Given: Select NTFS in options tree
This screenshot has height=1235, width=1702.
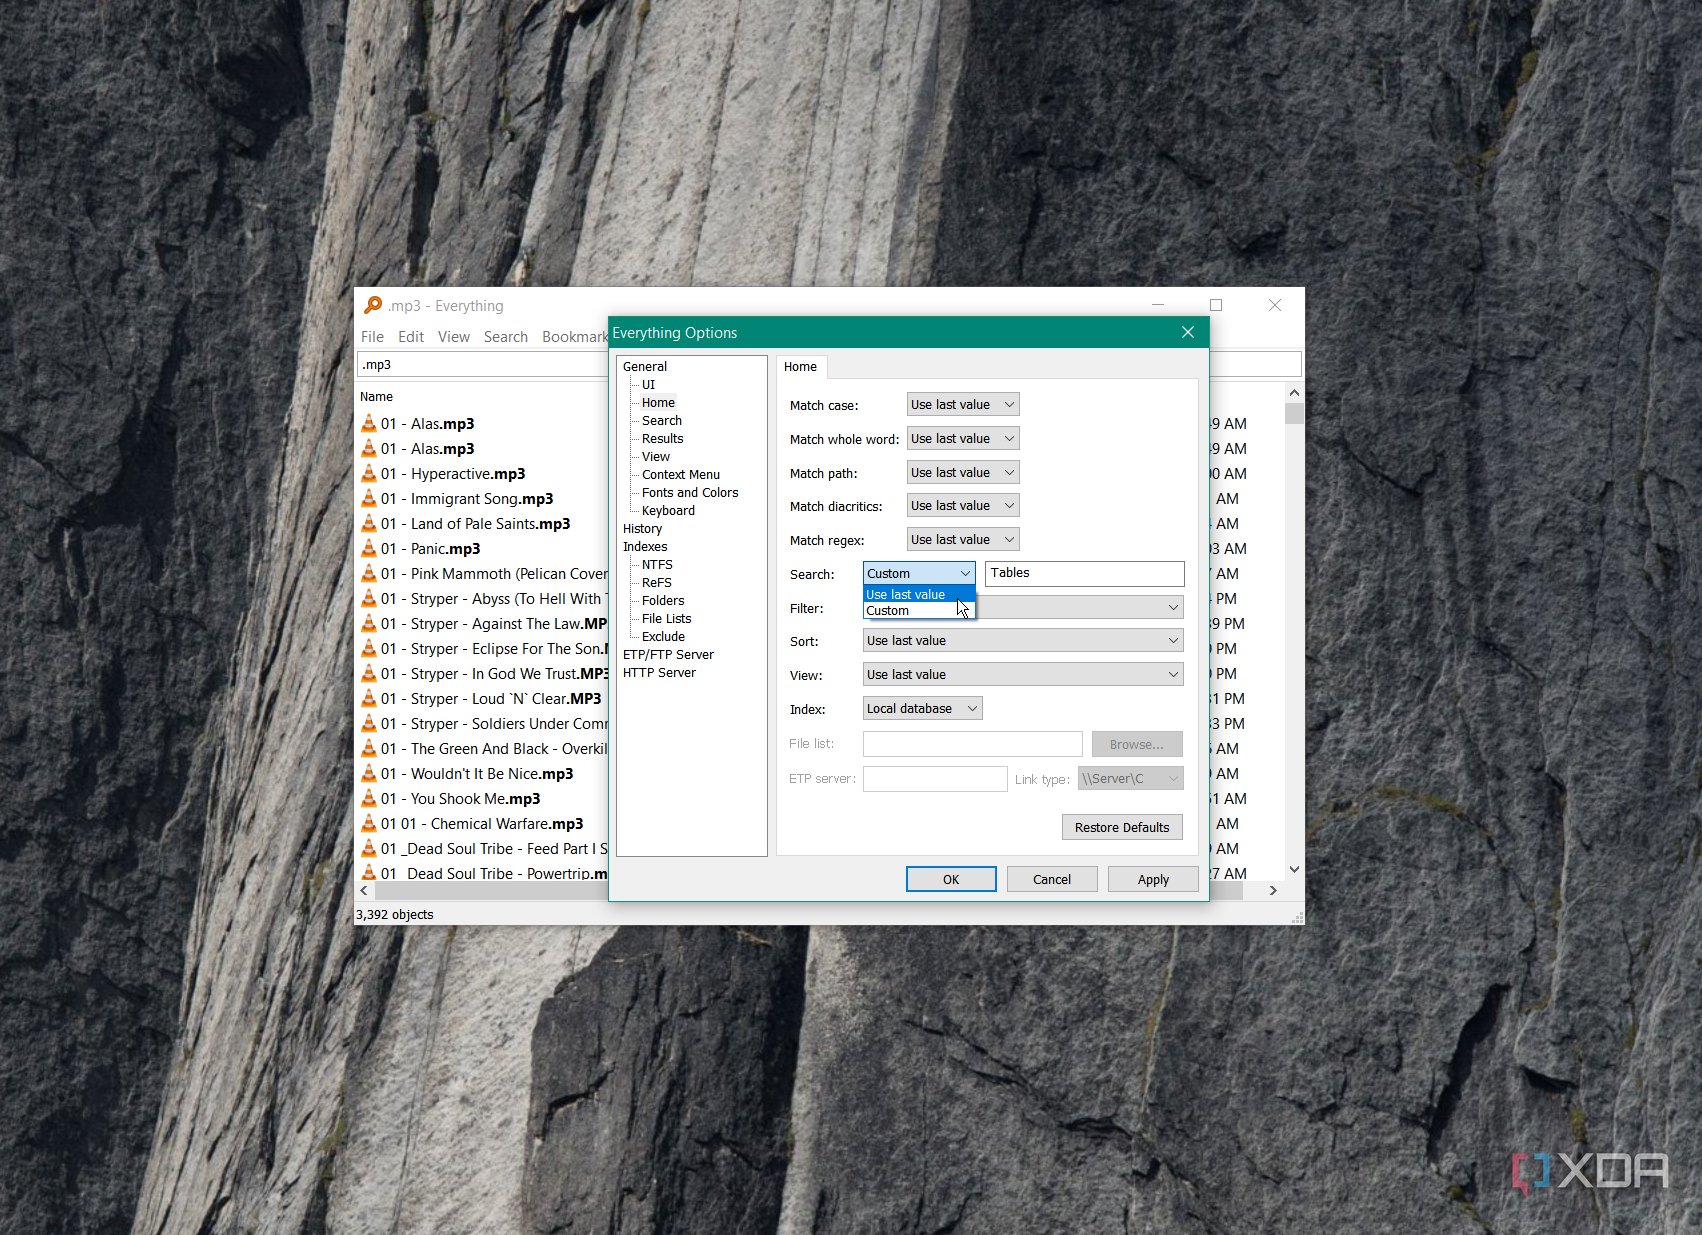Looking at the screenshot, I should (x=657, y=565).
